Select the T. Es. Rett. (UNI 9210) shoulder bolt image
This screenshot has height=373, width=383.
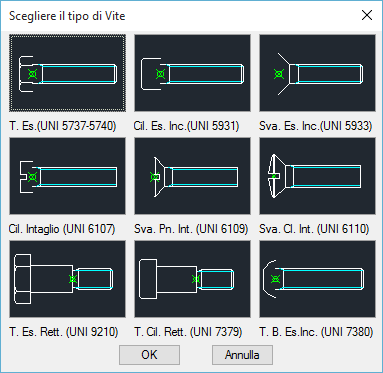point(67,279)
